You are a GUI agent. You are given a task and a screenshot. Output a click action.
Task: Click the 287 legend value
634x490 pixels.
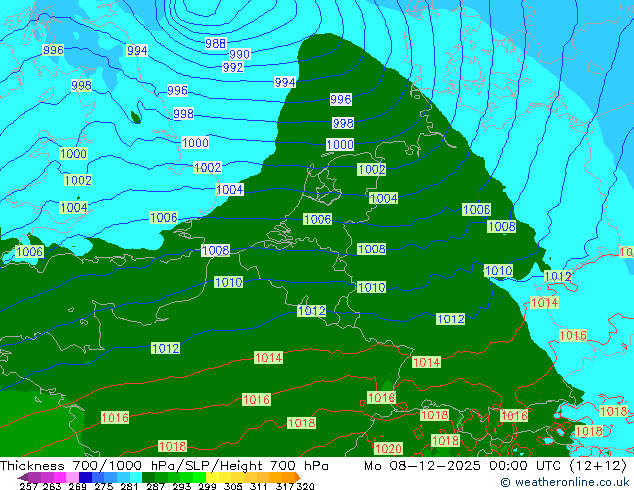pos(155,486)
